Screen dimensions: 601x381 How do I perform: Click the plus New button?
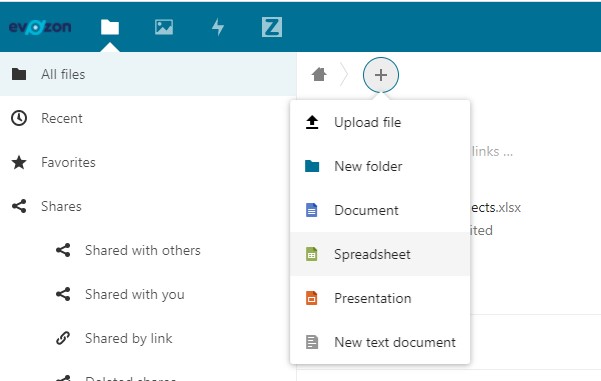pyautogui.click(x=381, y=75)
